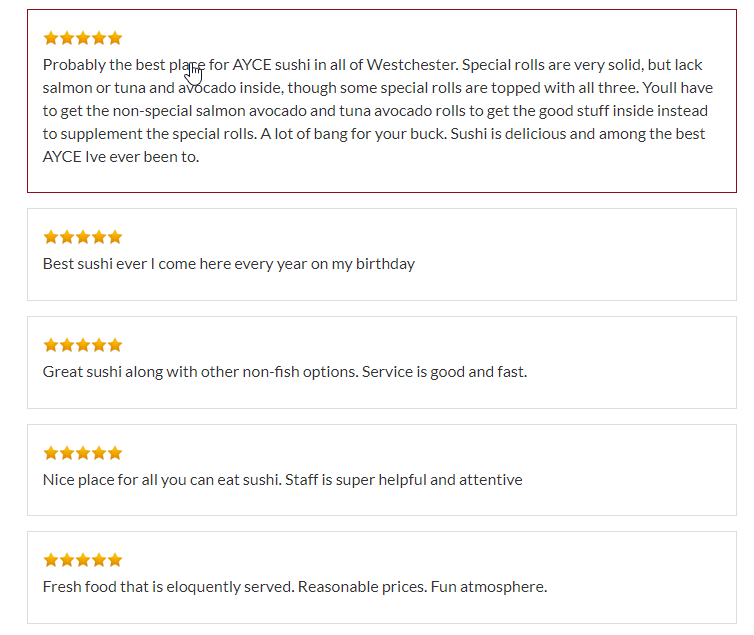Click first star of non-fish options review

(51, 345)
